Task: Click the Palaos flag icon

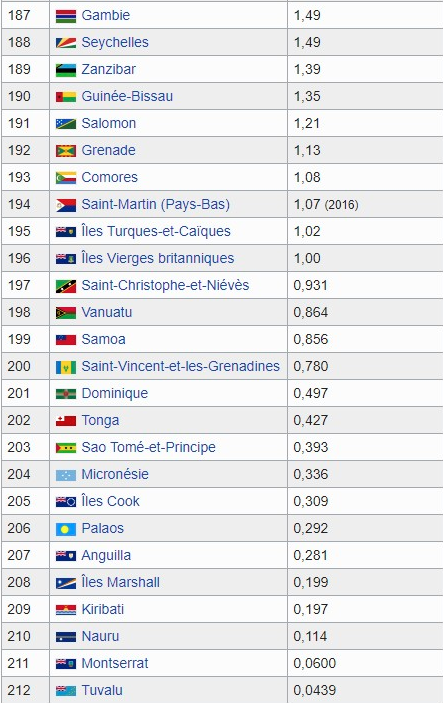Action: click(65, 529)
